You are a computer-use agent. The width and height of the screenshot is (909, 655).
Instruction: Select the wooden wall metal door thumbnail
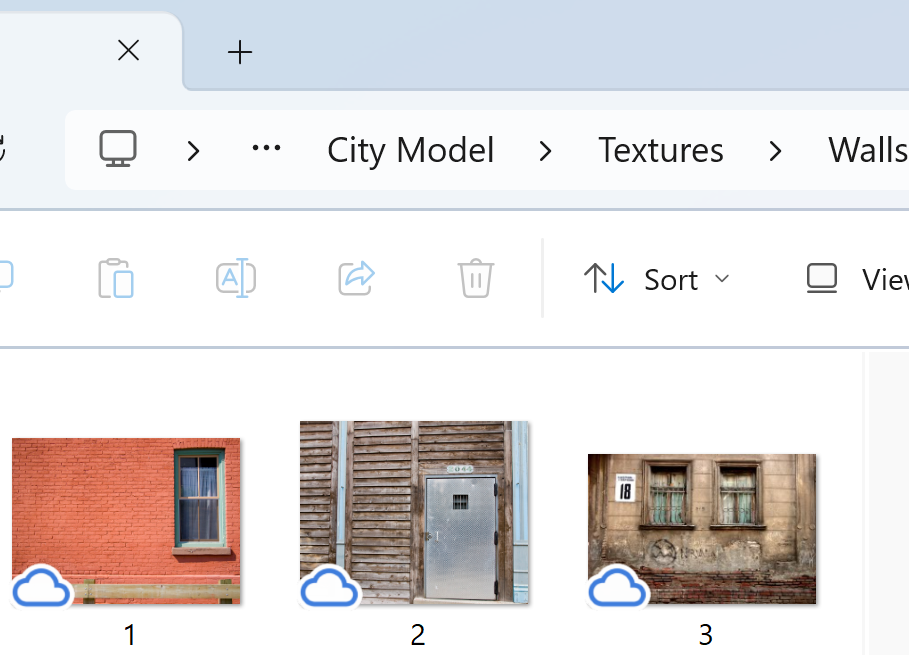click(x=414, y=512)
